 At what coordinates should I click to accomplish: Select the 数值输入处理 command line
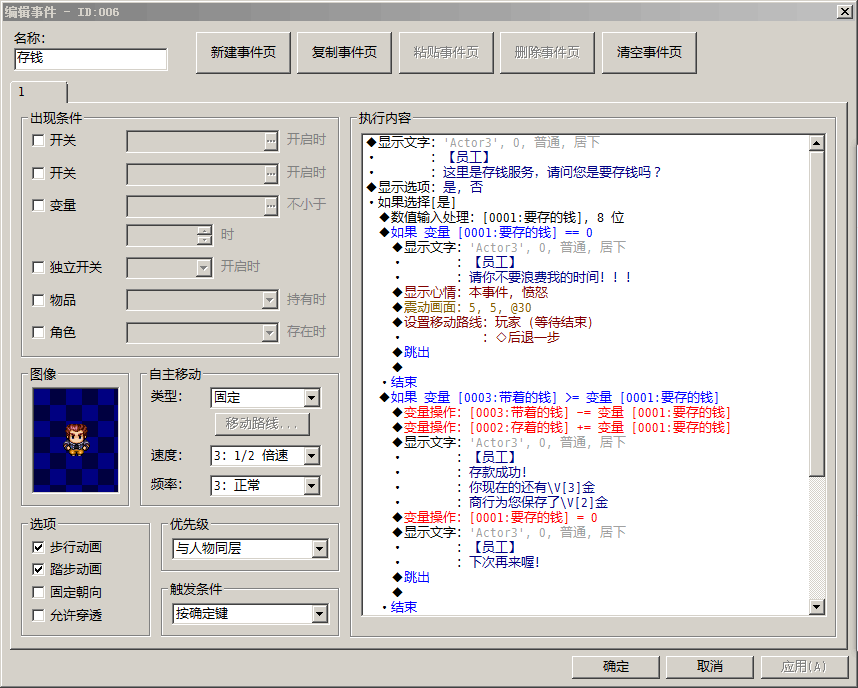click(502, 217)
